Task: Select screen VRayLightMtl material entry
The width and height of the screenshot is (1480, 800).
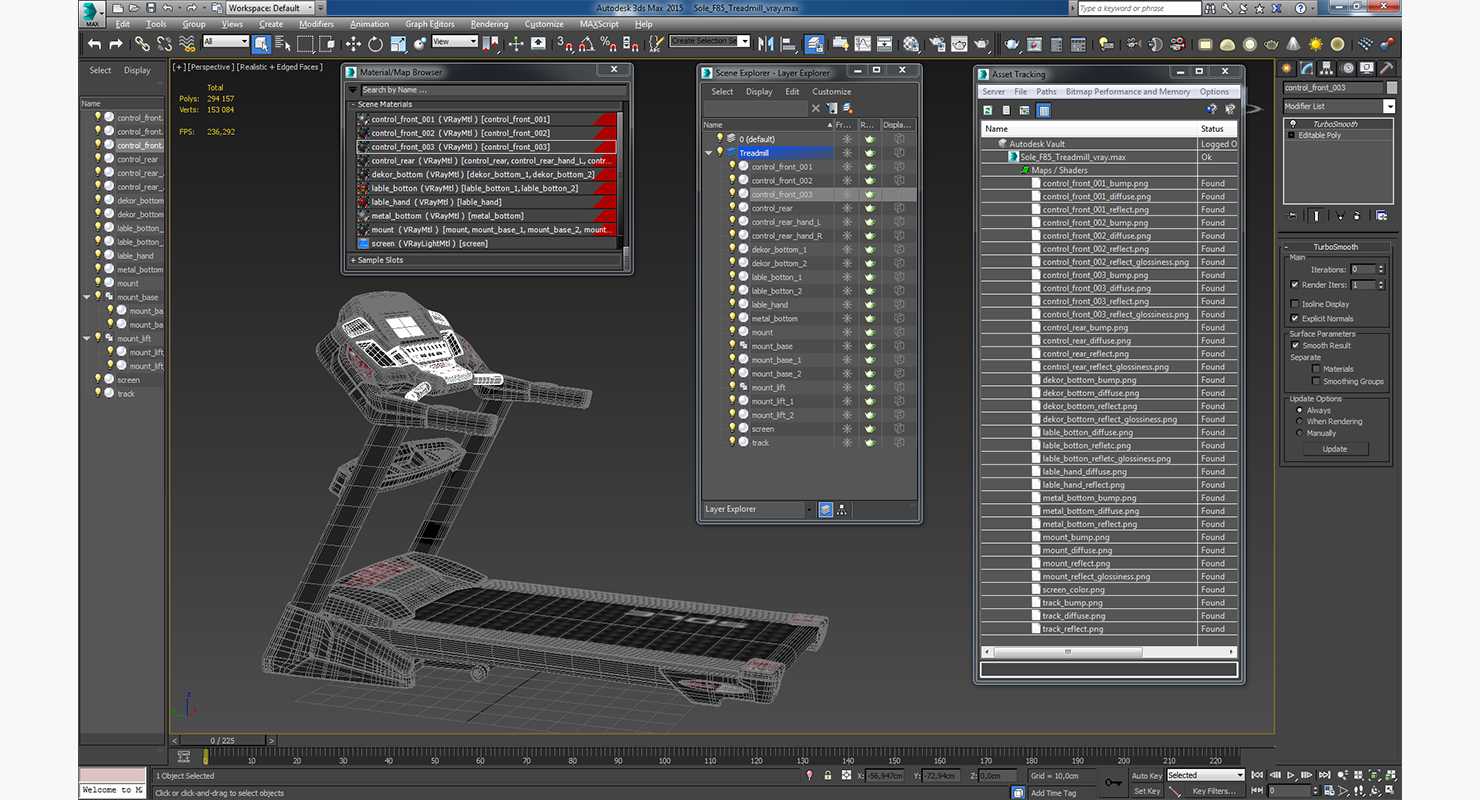Action: [x=486, y=243]
